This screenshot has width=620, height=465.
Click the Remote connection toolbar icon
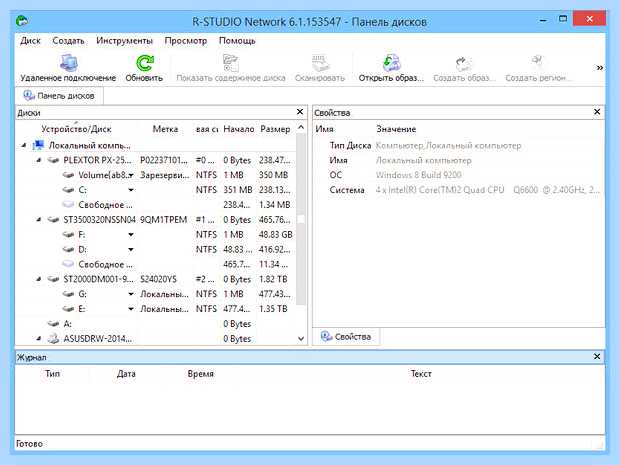68,62
